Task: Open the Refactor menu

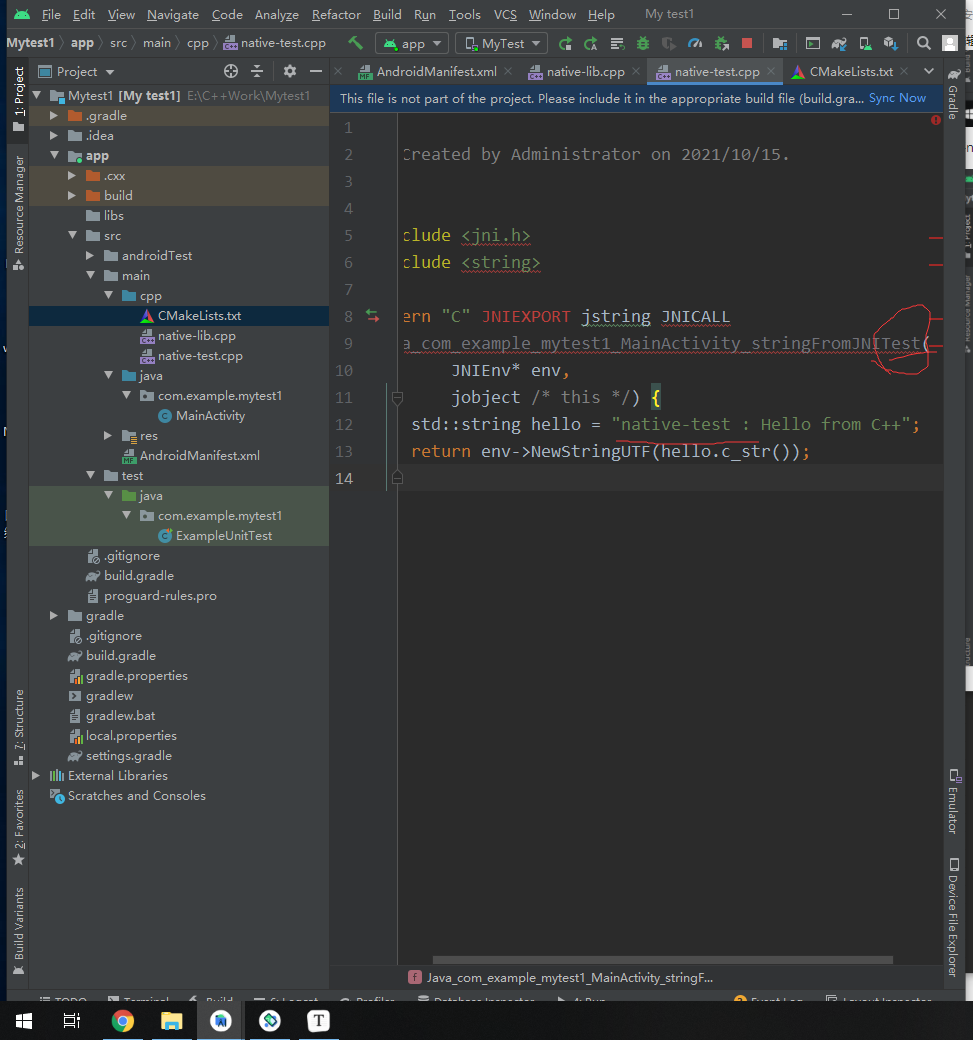Action: point(336,15)
